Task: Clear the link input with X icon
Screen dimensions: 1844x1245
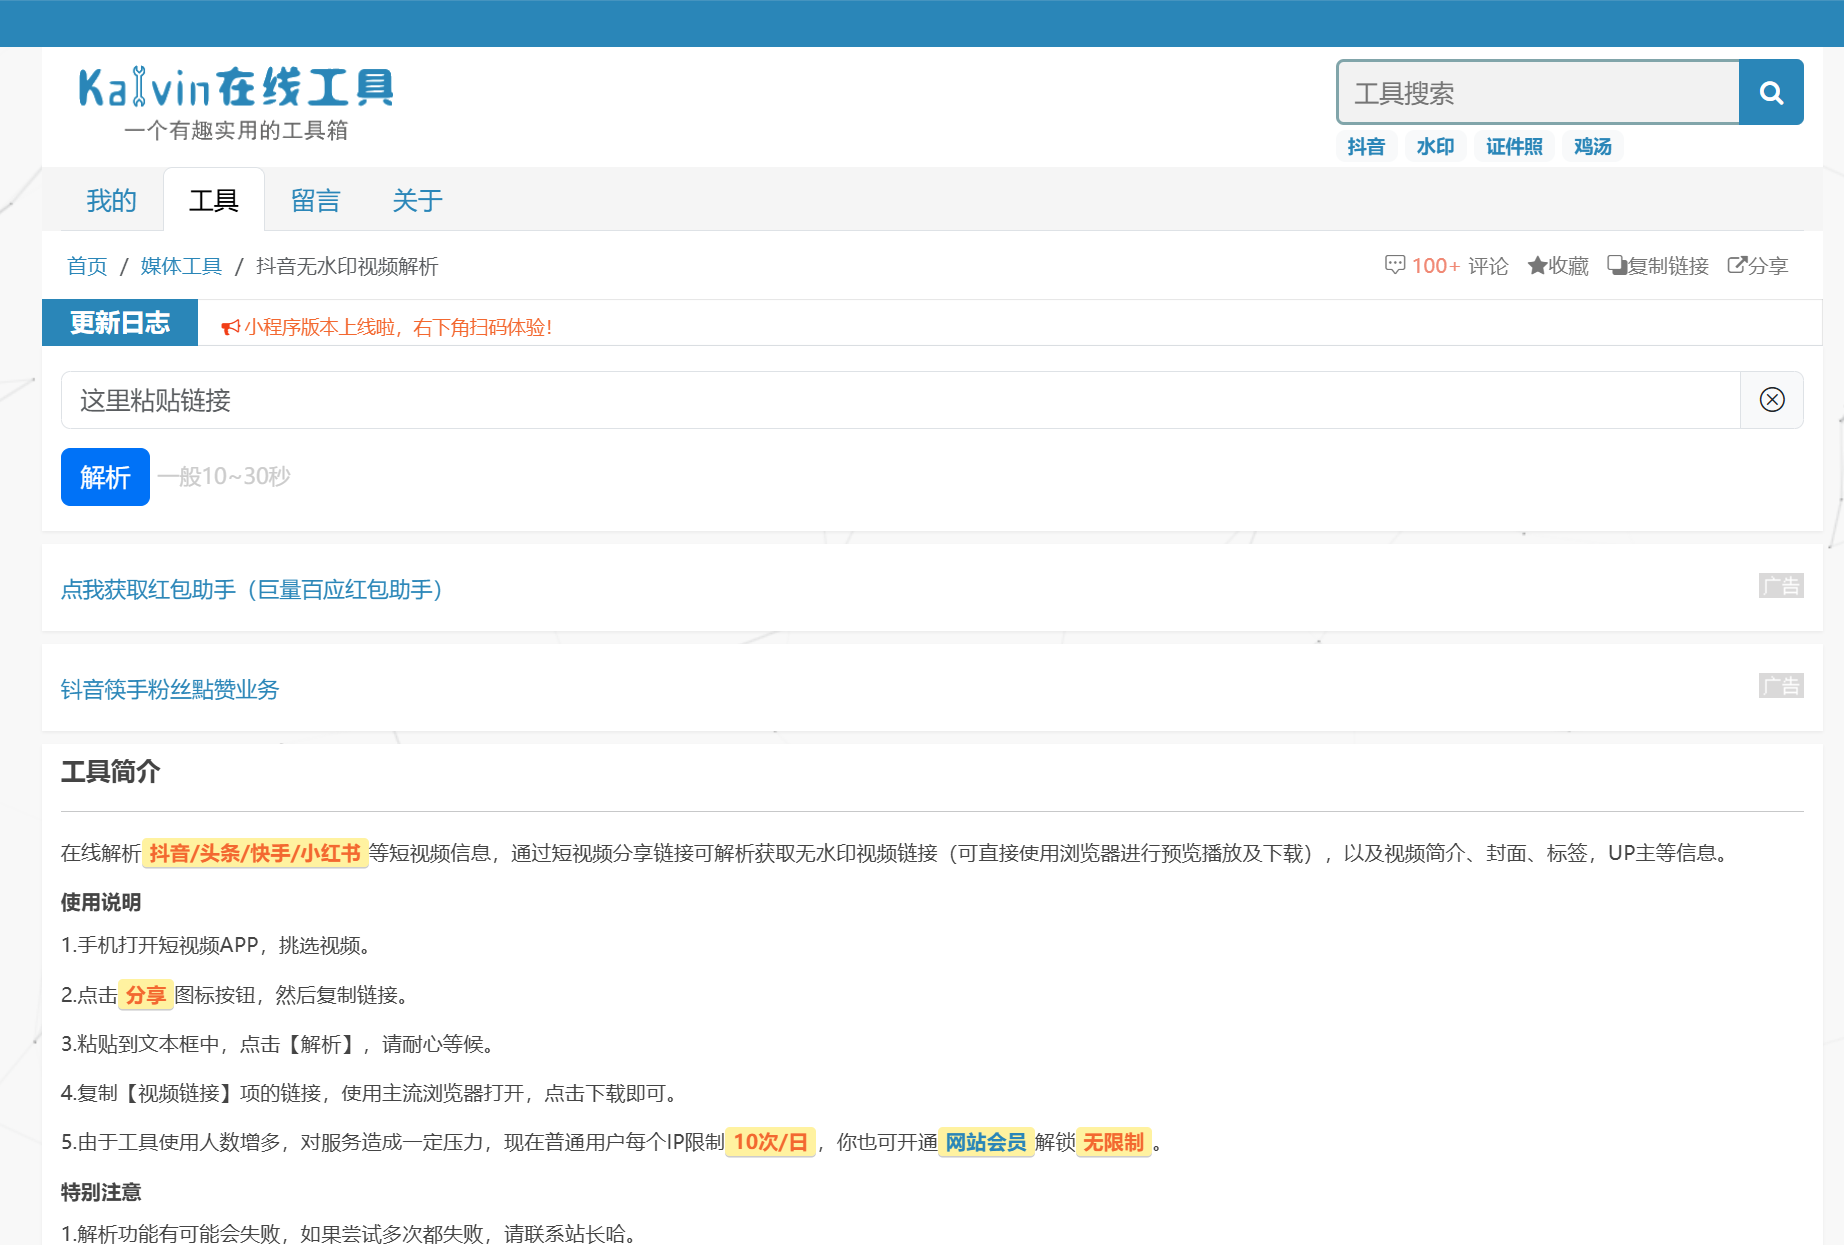Action: point(1772,400)
